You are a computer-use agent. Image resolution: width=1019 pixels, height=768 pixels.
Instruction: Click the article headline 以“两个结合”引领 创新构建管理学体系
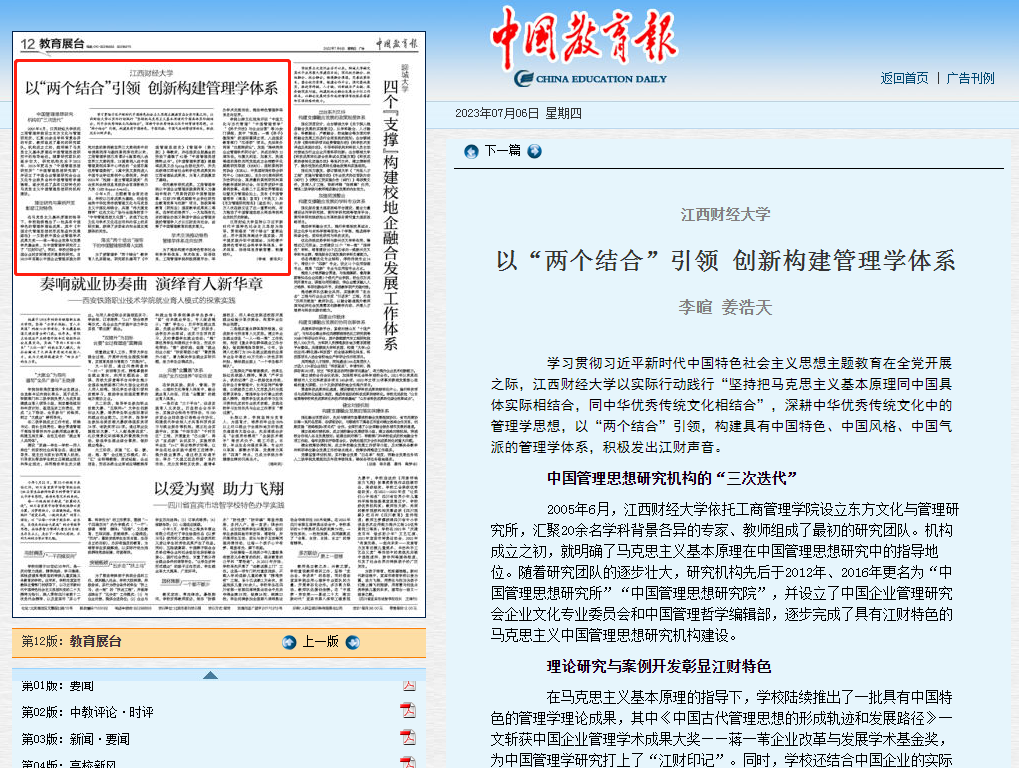pyautogui.click(x=725, y=261)
